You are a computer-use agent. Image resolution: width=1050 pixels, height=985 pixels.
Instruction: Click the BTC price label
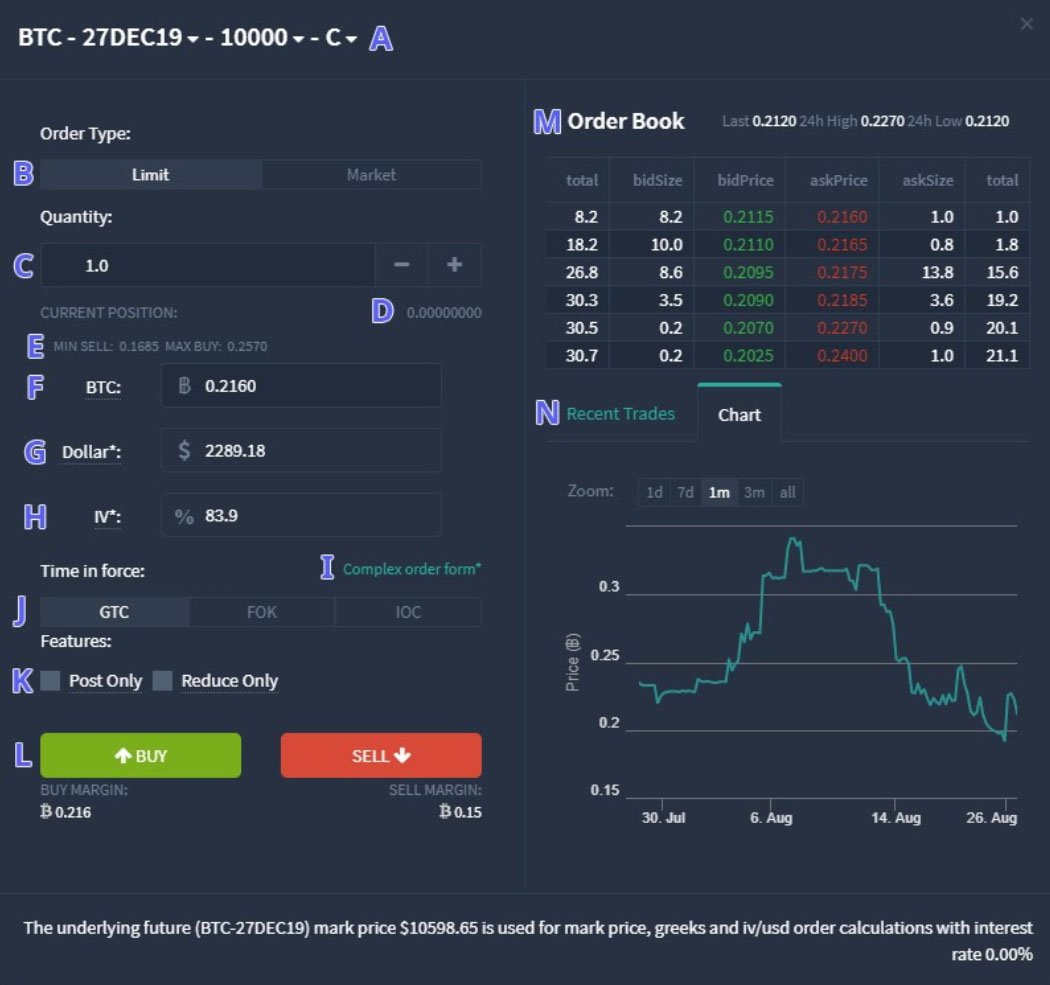pyautogui.click(x=103, y=388)
